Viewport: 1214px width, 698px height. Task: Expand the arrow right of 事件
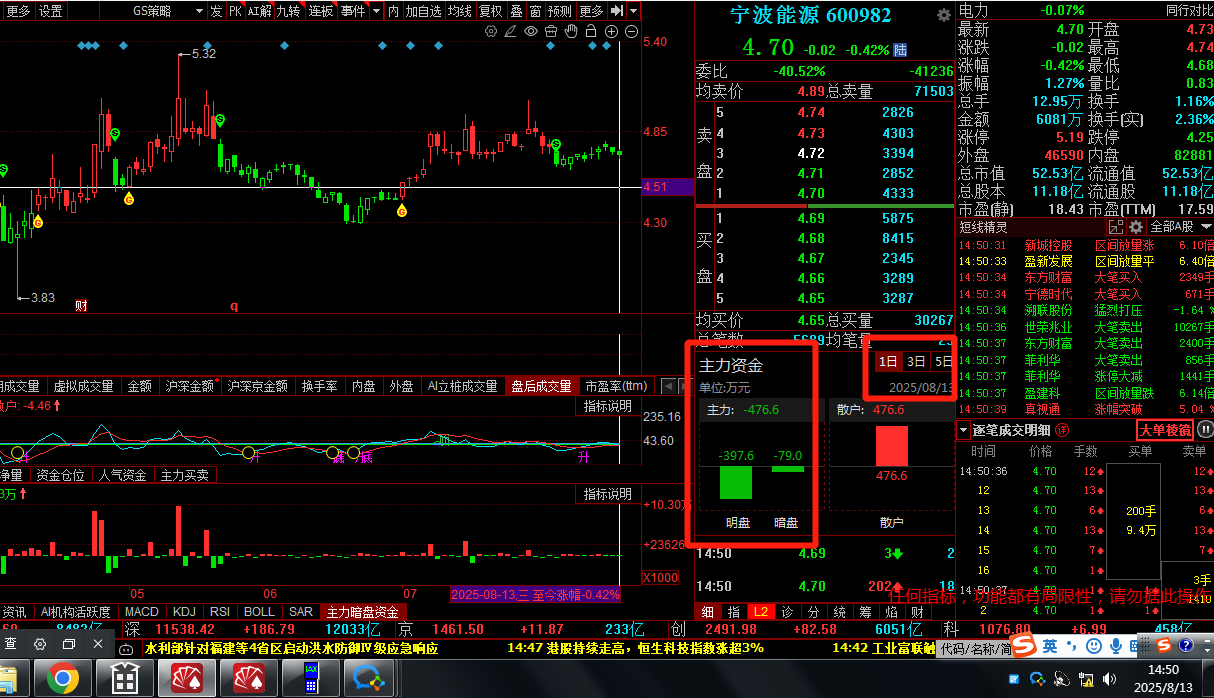[x=376, y=11]
